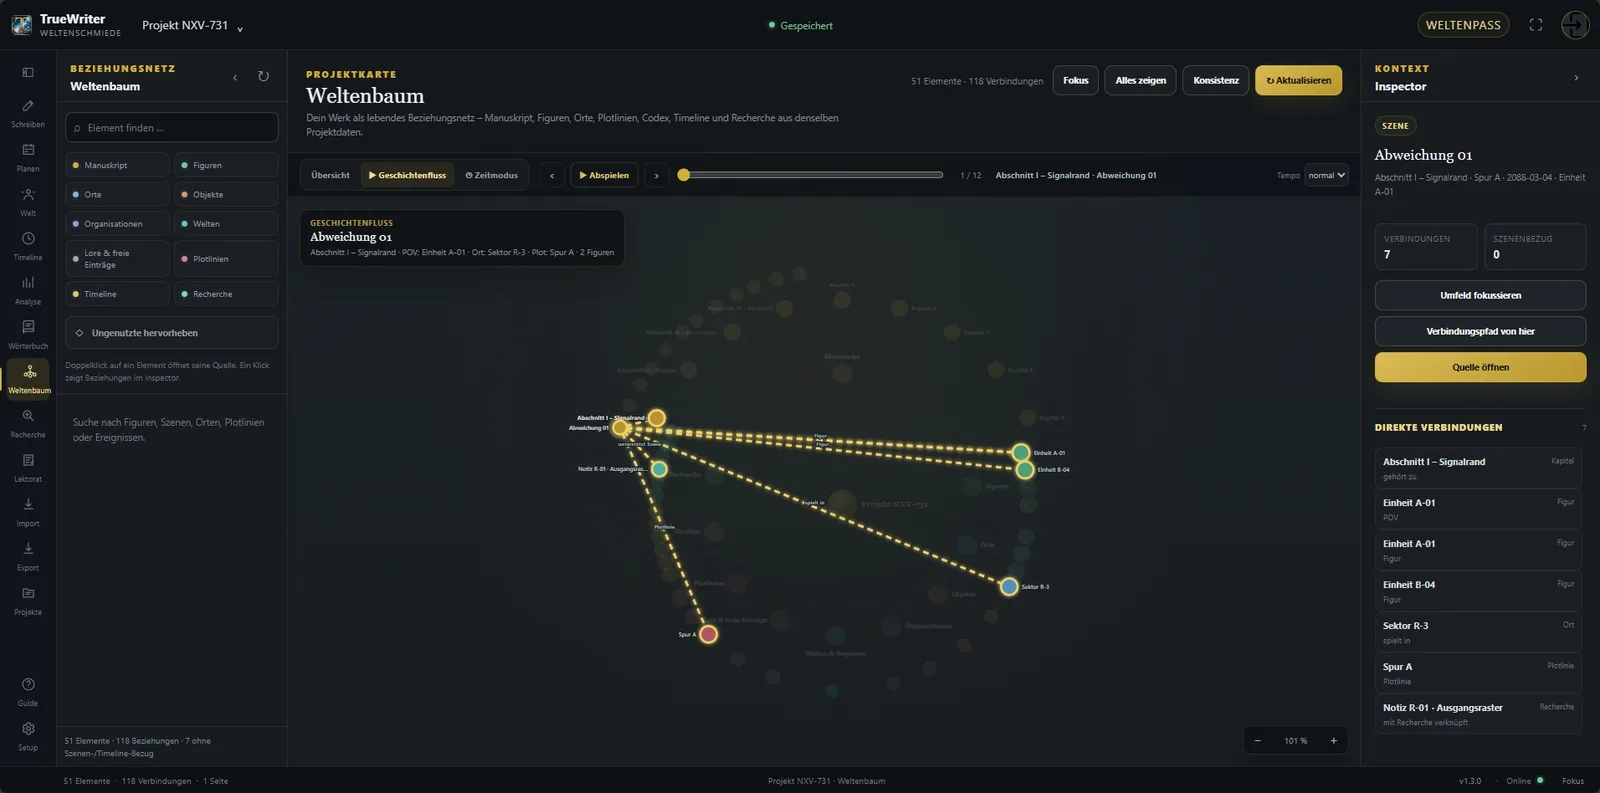Go to previous story step
The image size is (1600, 793).
(x=552, y=175)
